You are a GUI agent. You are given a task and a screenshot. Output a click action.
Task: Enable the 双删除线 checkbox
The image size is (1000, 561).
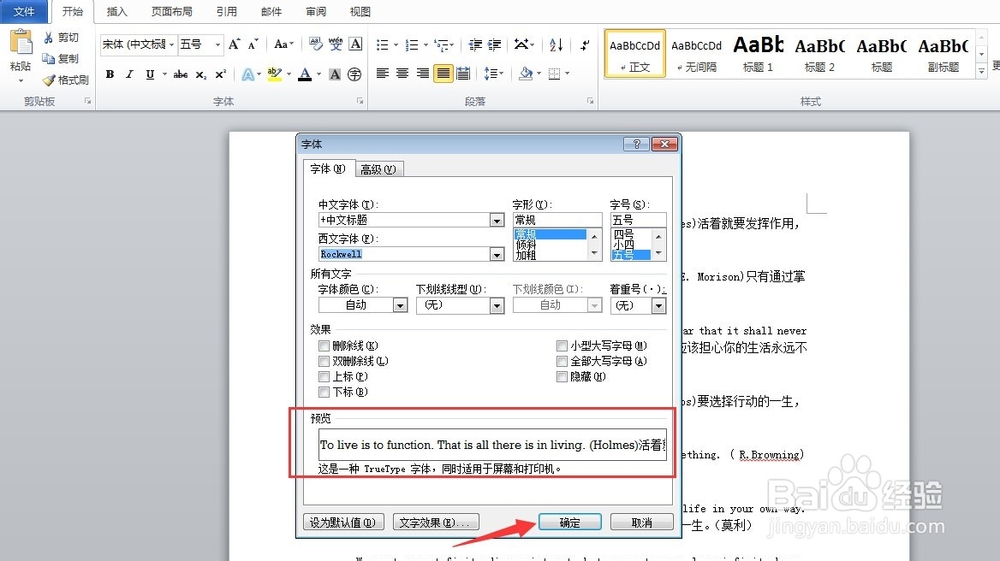[x=324, y=361]
